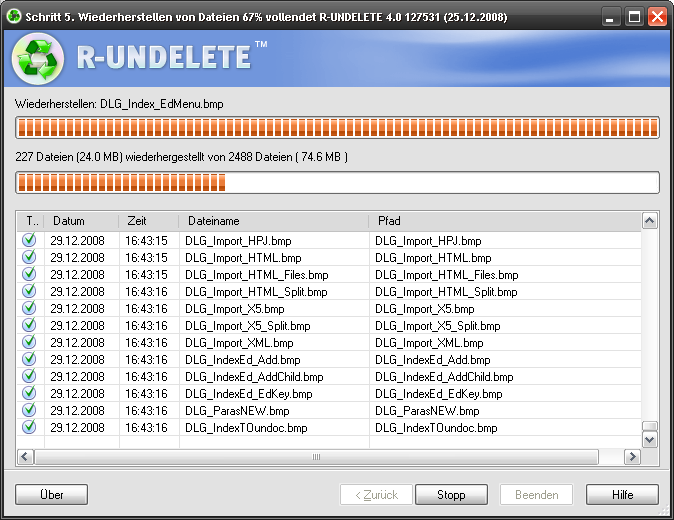Click the scroll down arrow of the file list

coord(649,440)
